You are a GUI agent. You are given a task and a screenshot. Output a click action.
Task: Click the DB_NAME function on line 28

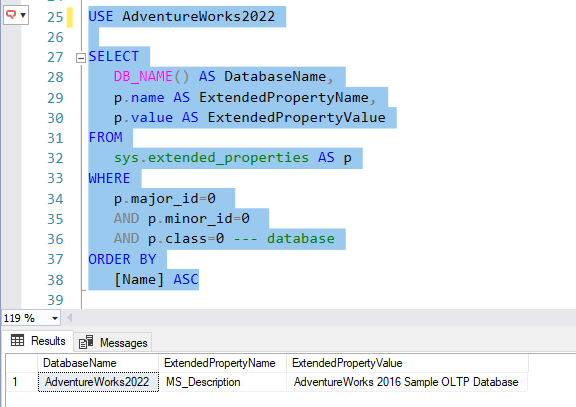tap(143, 76)
